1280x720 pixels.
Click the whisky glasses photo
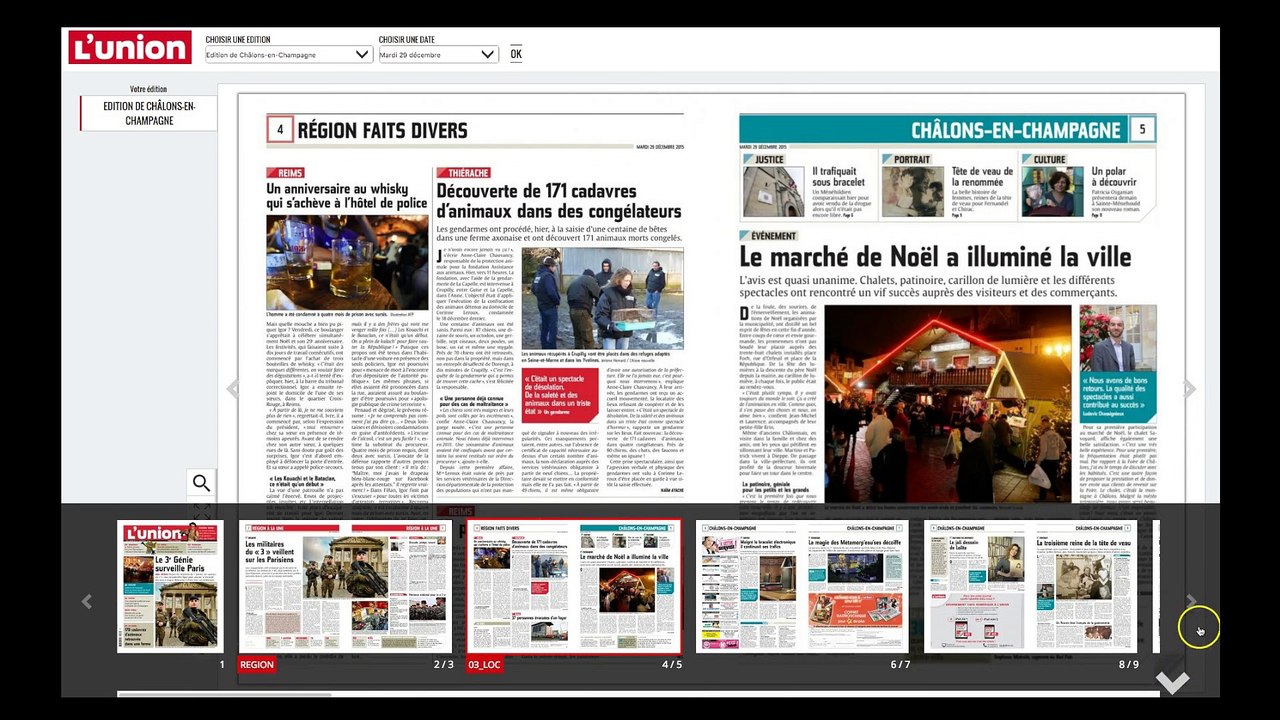[347, 262]
